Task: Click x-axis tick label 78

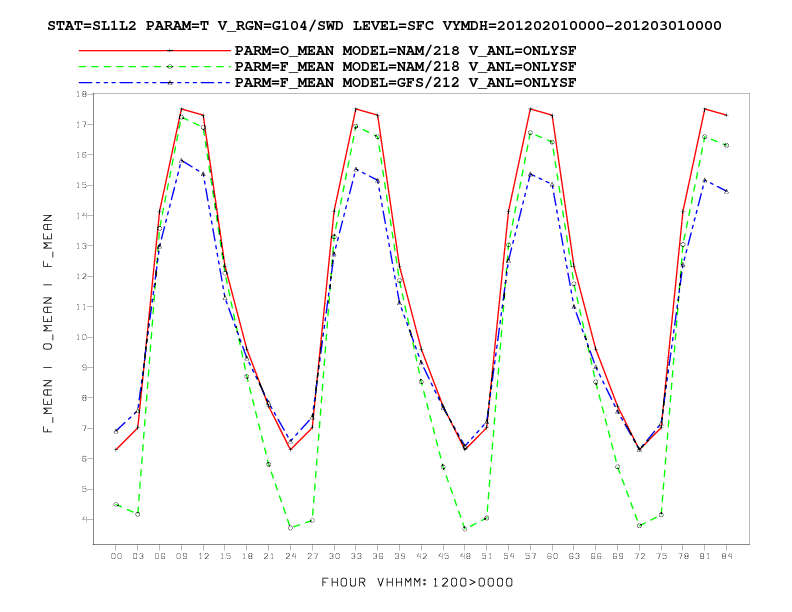Action: click(683, 556)
